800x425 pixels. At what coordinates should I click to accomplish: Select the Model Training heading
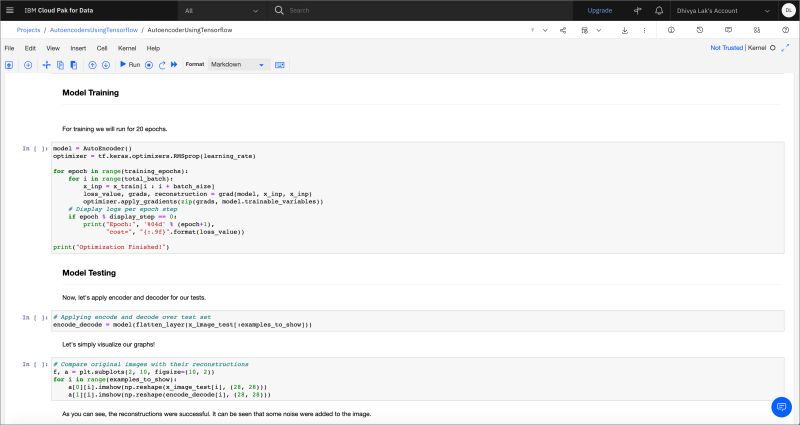90,93
